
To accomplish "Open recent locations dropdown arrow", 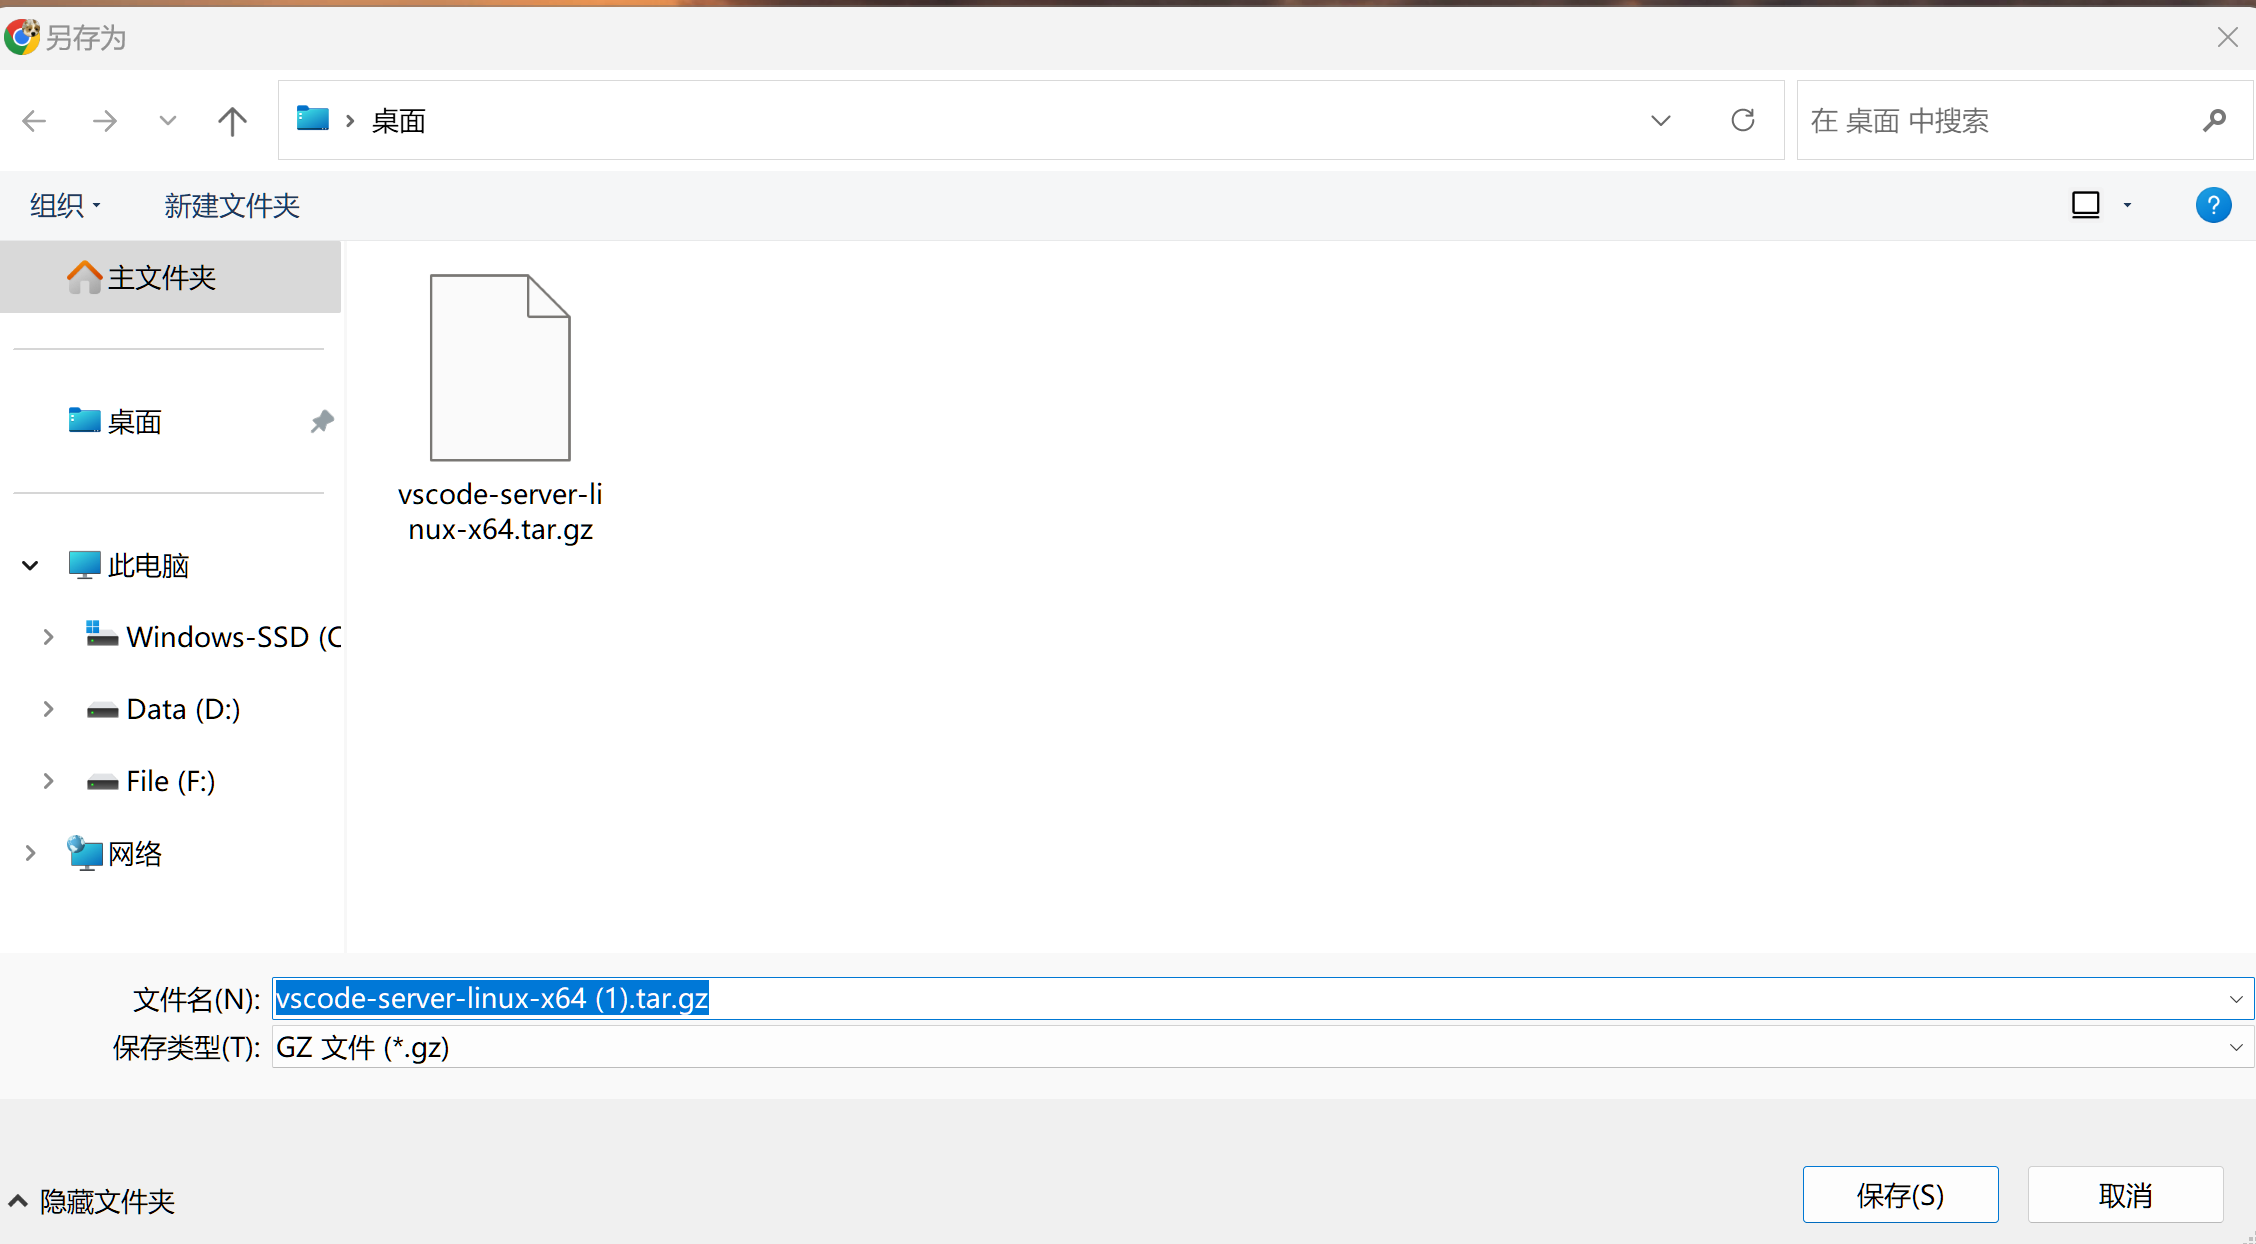I will coord(167,121).
